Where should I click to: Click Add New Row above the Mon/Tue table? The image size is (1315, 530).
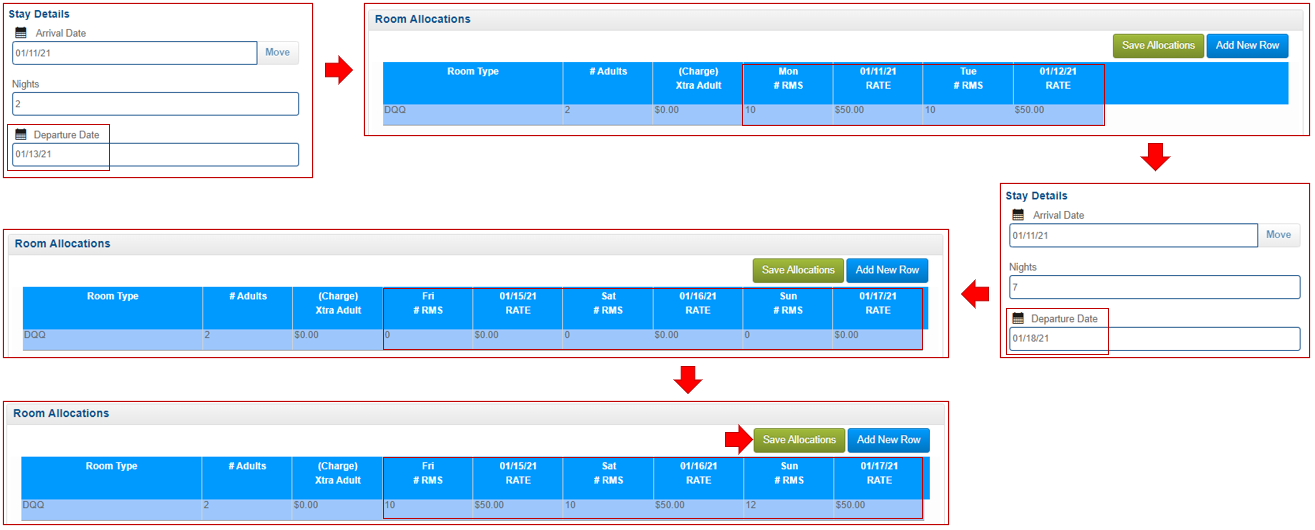coord(1247,46)
